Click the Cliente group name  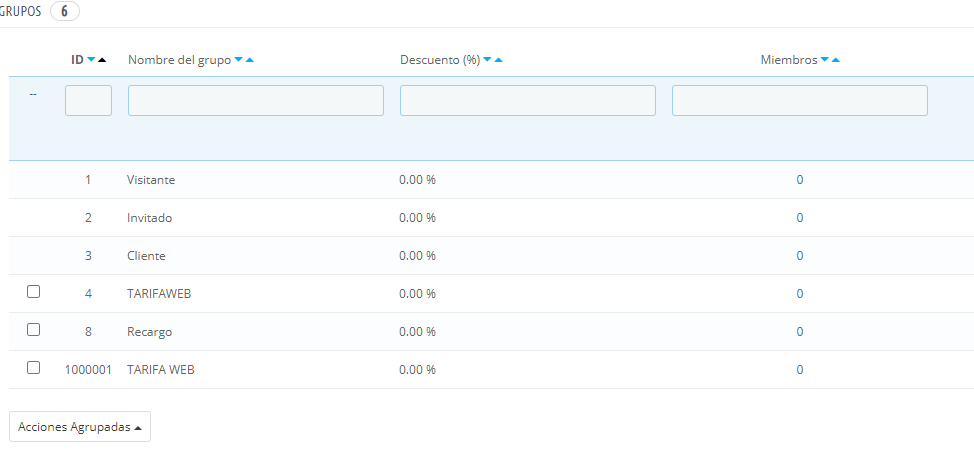coord(147,256)
